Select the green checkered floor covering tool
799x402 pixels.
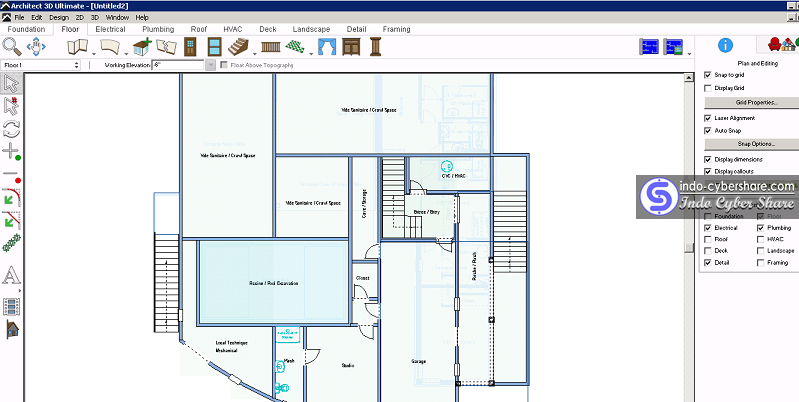(295, 47)
